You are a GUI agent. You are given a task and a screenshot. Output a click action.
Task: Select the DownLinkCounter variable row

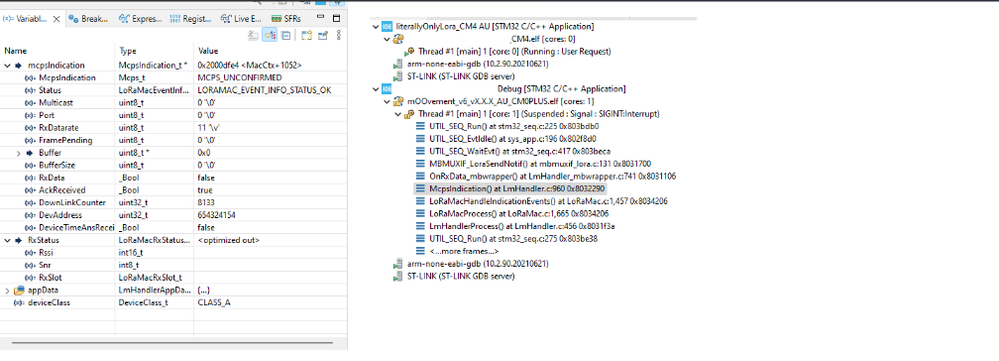click(x=173, y=202)
